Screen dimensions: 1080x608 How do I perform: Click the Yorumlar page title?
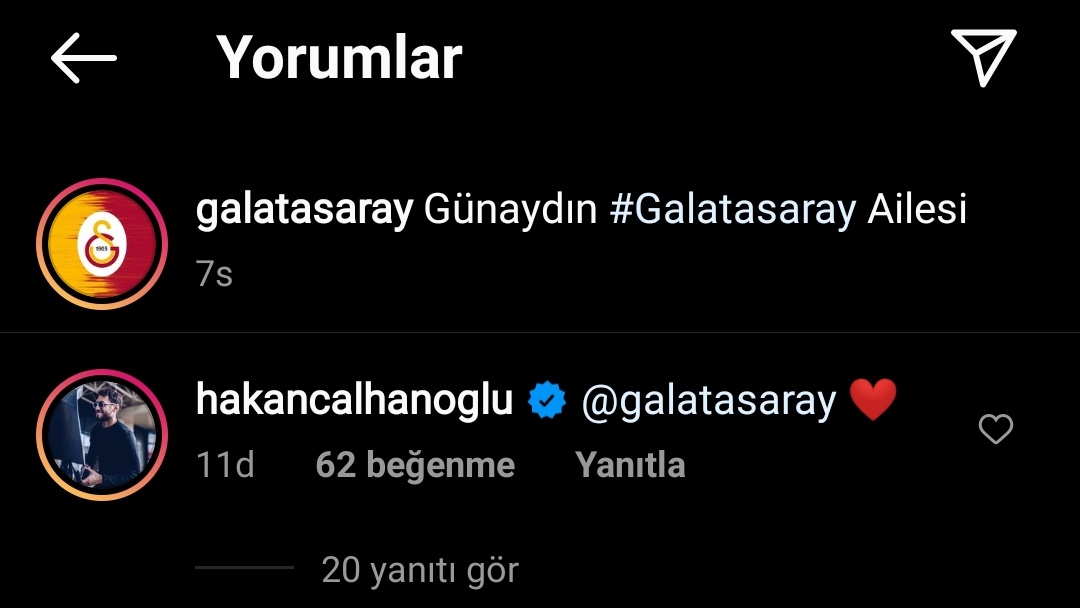pos(339,58)
